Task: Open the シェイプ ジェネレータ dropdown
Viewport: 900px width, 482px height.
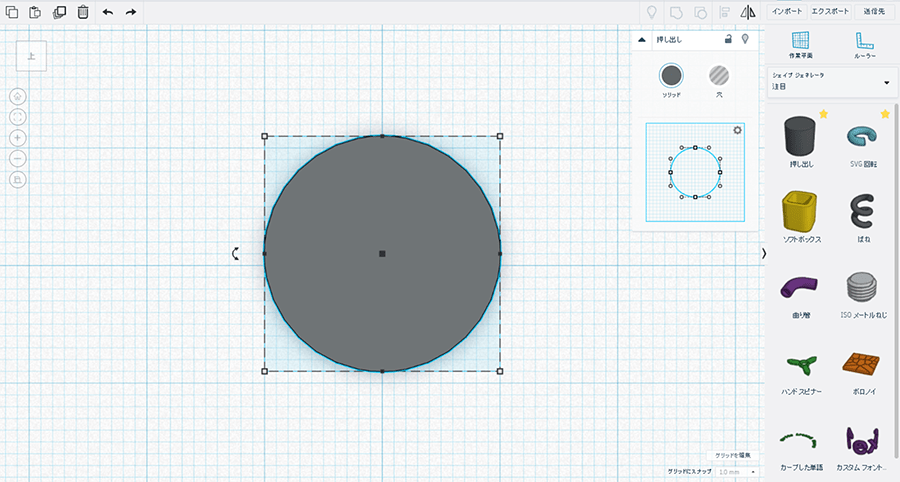Action: tap(831, 81)
